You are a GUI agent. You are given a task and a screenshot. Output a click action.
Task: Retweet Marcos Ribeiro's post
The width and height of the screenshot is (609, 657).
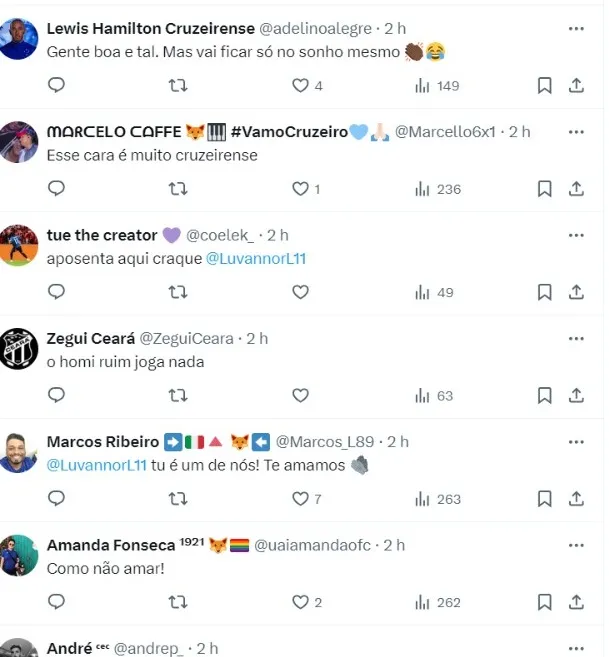coord(178,499)
